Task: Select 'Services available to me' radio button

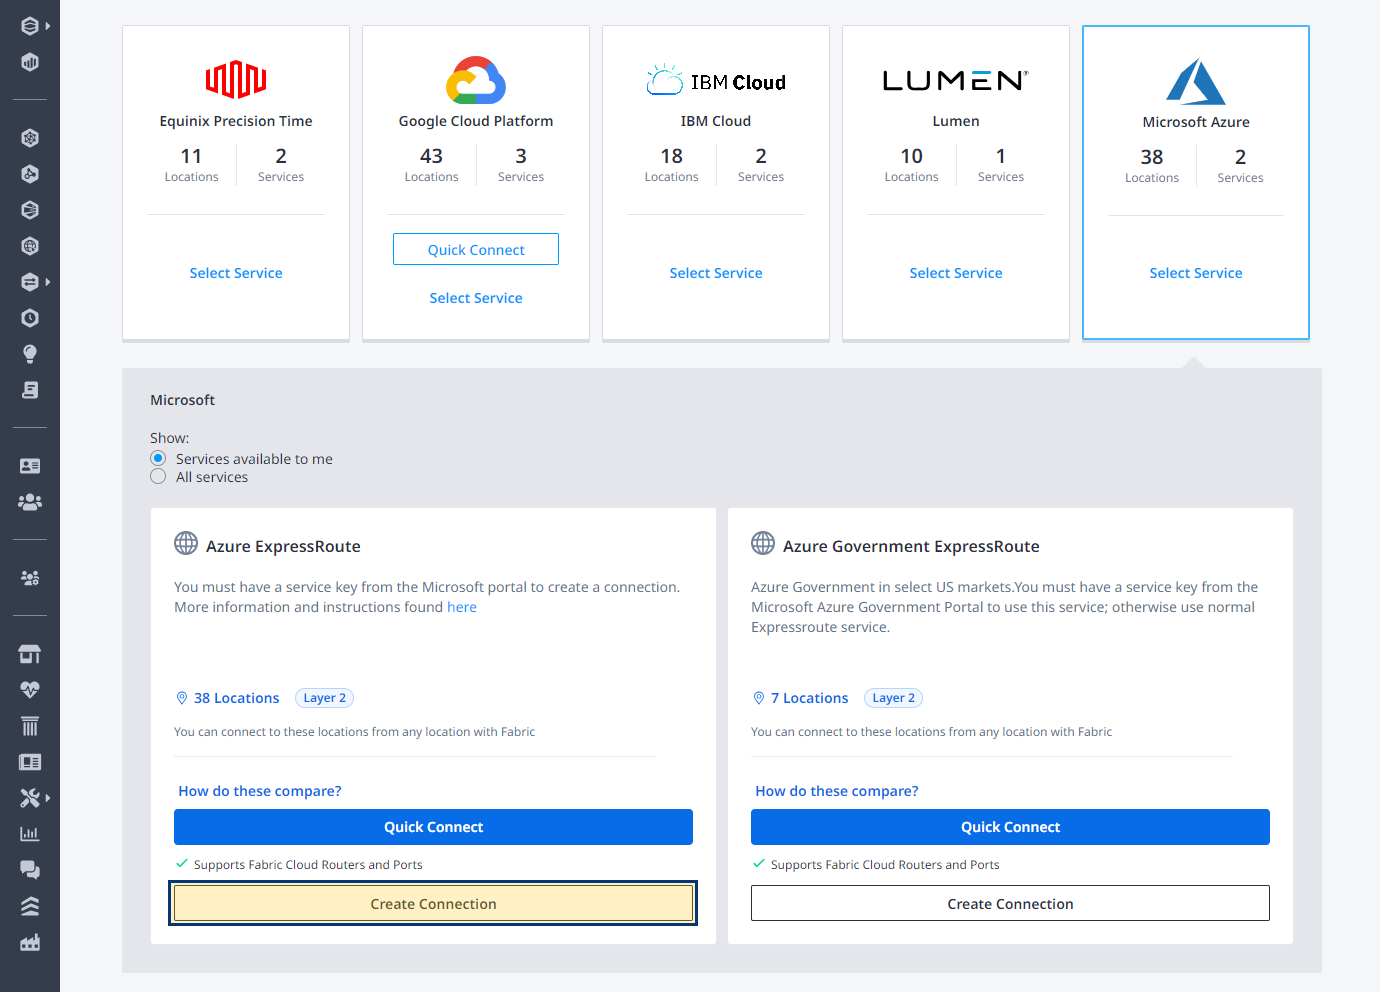Action: (x=158, y=458)
